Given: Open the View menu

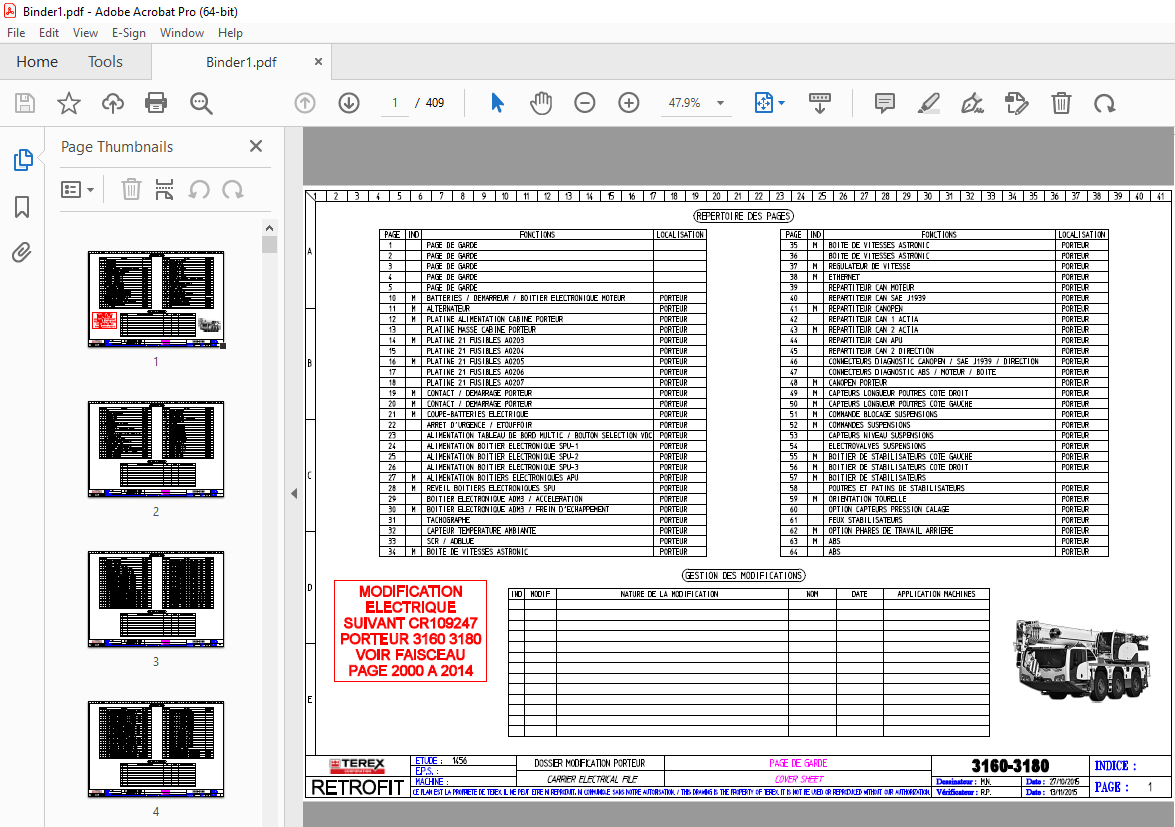Looking at the screenshot, I should coord(85,33).
